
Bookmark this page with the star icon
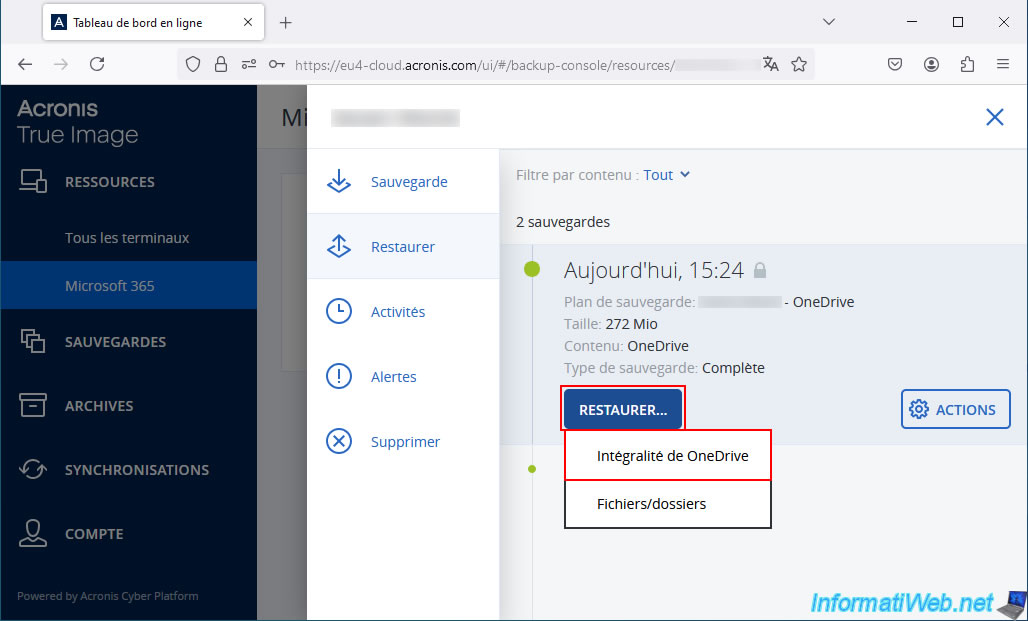point(799,64)
